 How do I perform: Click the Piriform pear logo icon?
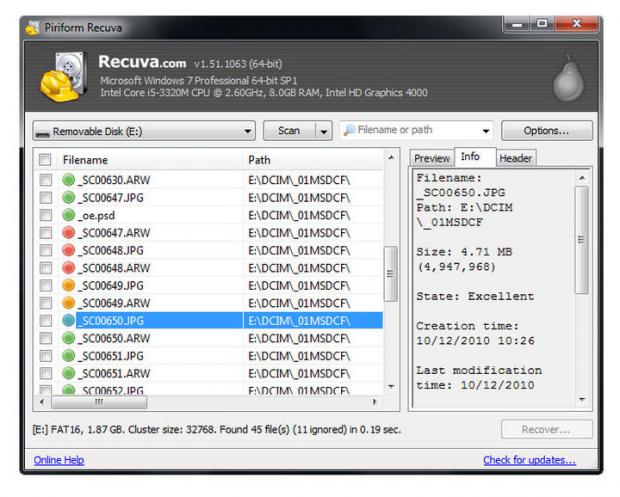tap(566, 73)
